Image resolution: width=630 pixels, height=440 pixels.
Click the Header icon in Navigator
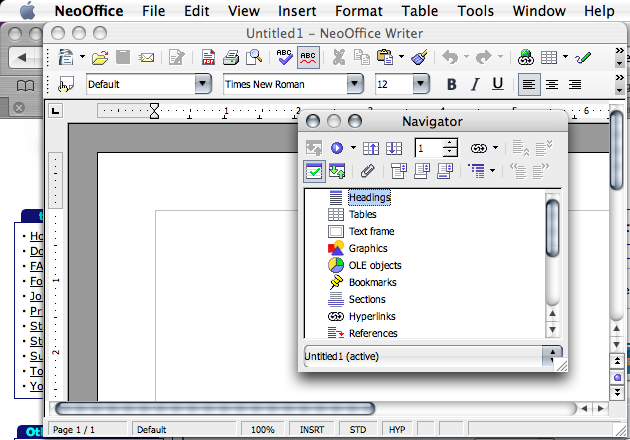399,171
